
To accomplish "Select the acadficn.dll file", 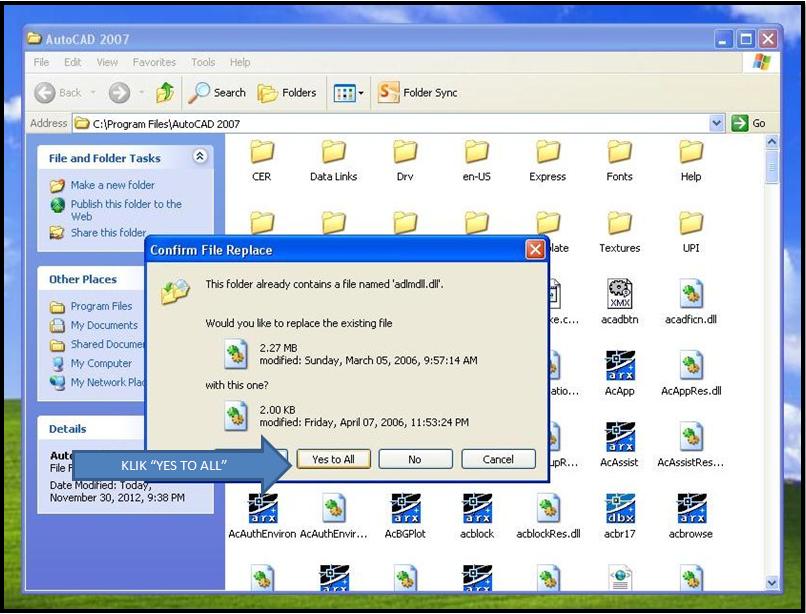I will coord(691,302).
